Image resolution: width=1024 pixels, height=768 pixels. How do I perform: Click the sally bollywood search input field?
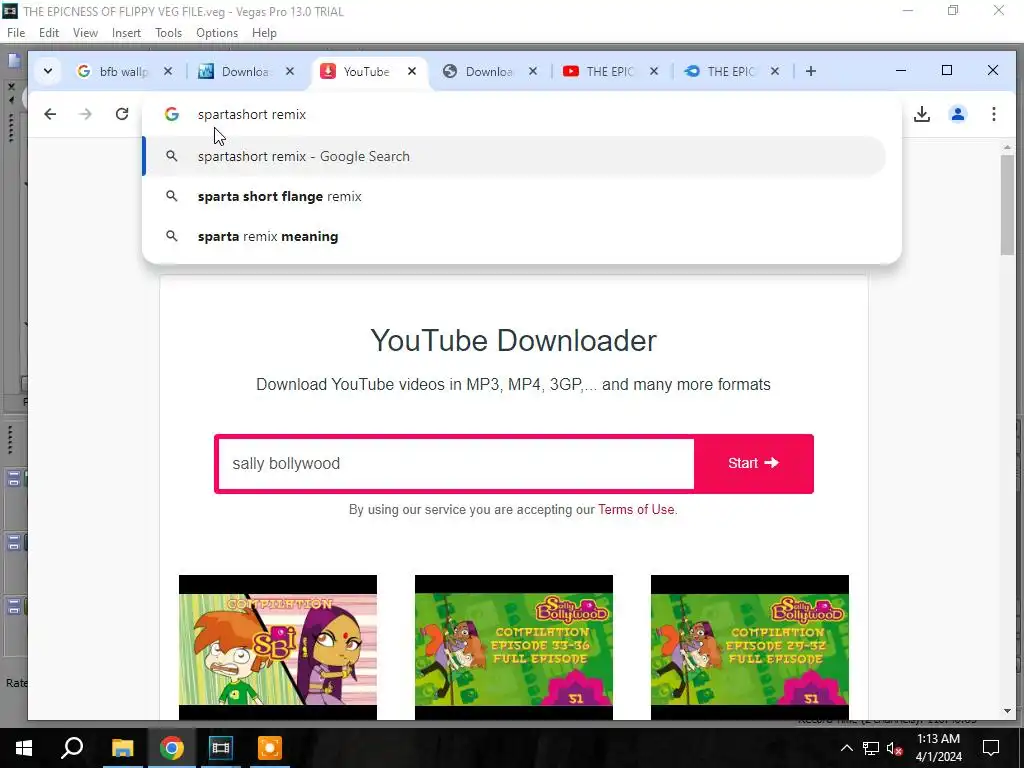(x=456, y=464)
